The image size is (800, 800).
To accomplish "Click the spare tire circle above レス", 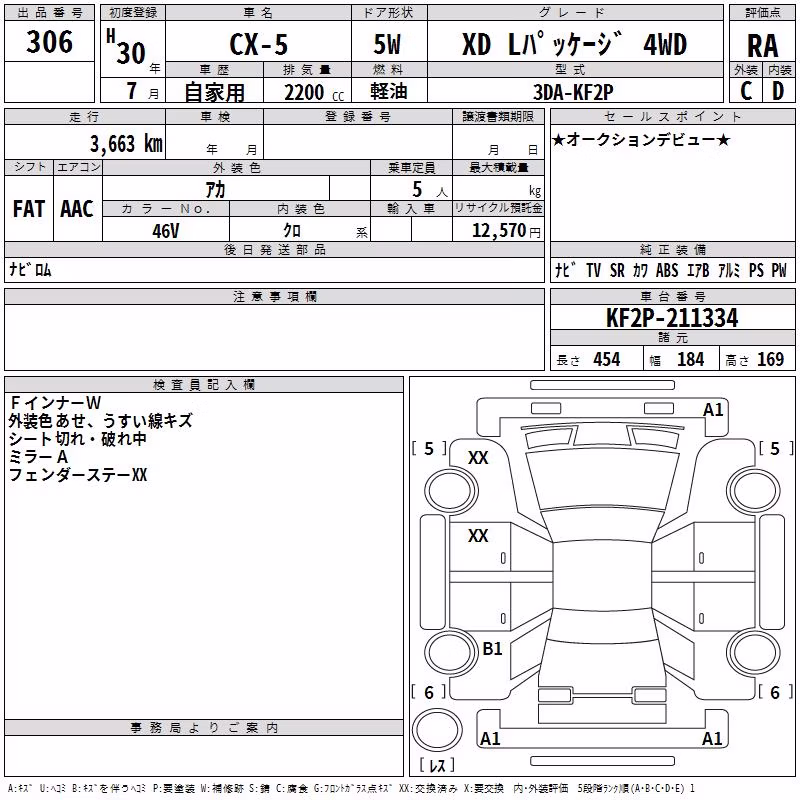I will coord(437,730).
